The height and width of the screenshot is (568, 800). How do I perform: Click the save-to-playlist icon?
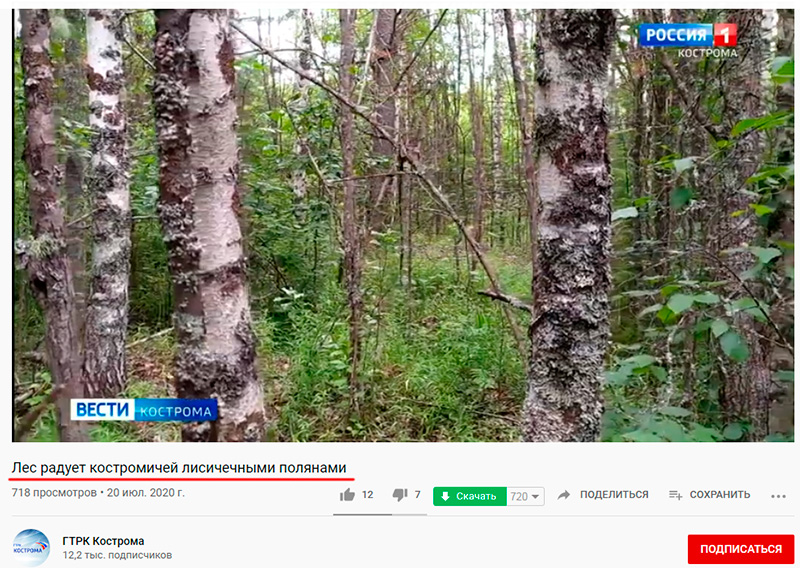pyautogui.click(x=676, y=495)
